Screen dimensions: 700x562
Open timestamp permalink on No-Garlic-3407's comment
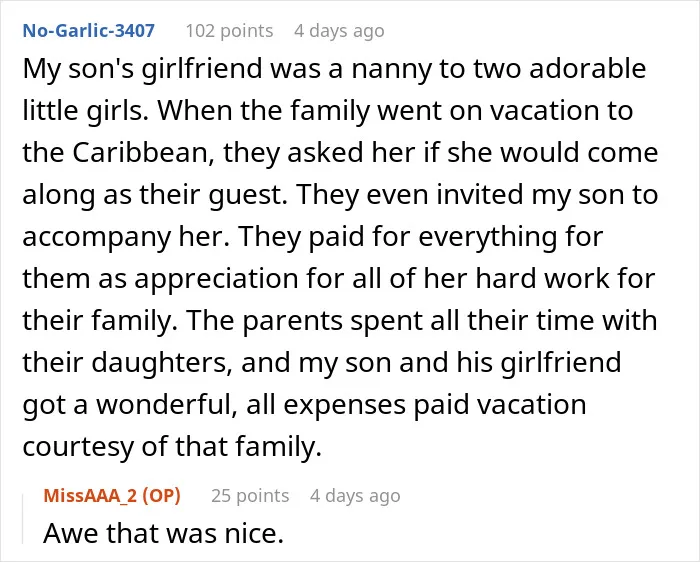pyautogui.click(x=339, y=31)
